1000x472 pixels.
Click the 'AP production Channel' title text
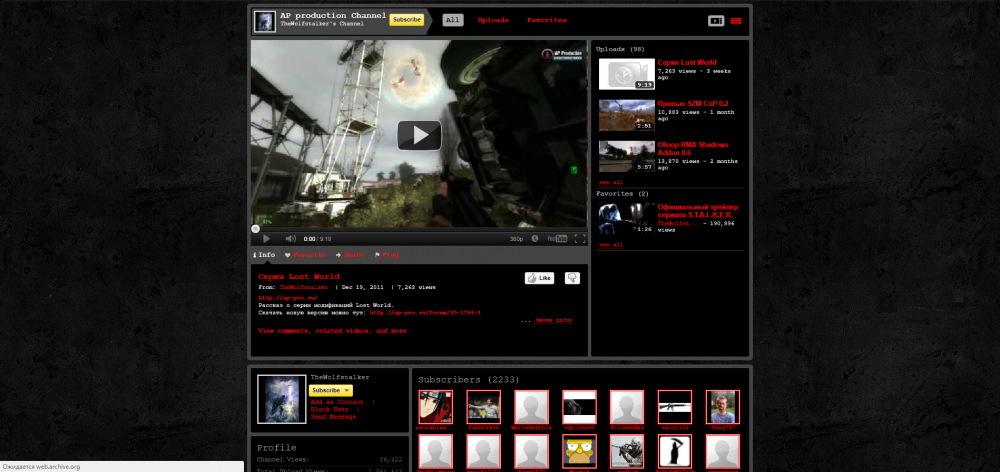pyautogui.click(x=333, y=15)
